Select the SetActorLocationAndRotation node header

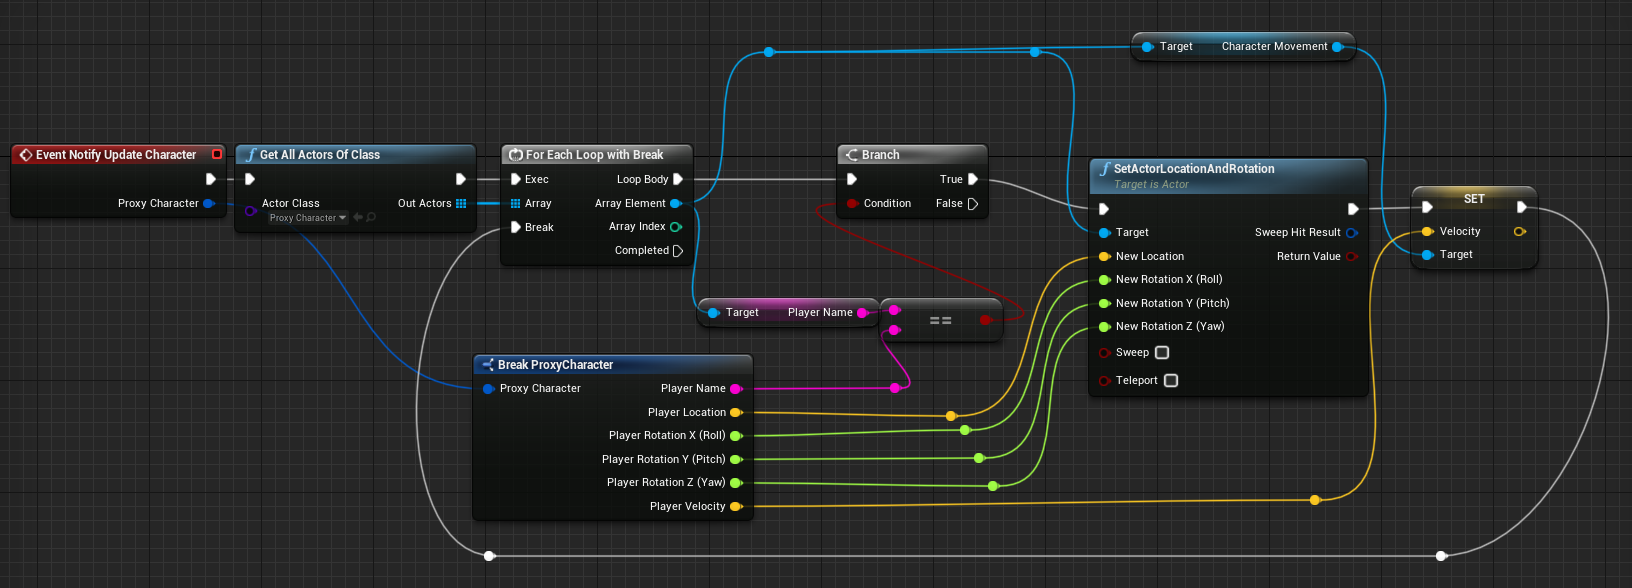pos(1228,176)
